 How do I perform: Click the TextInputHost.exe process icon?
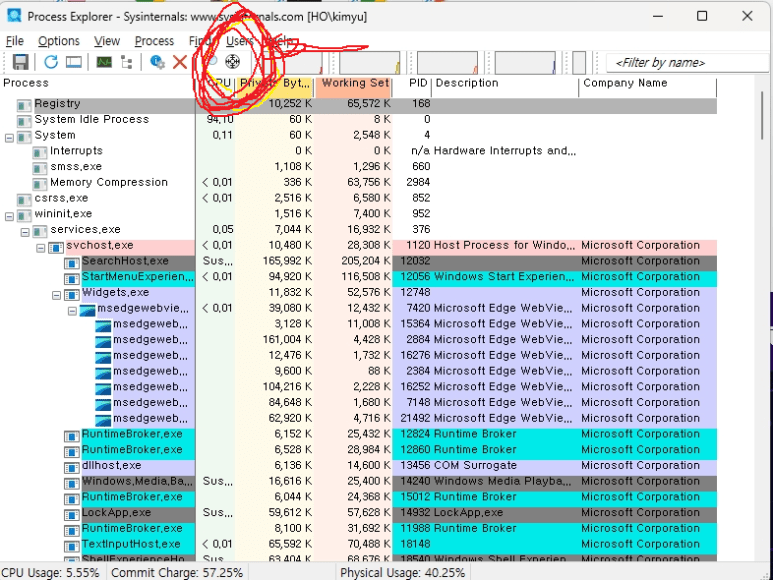(x=71, y=546)
